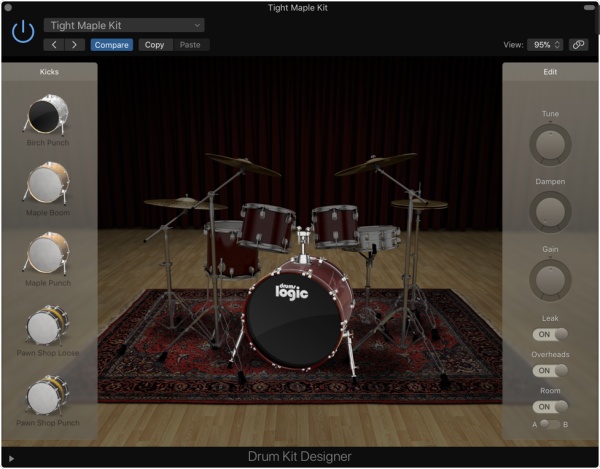600x469 pixels.
Task: Toggle the plug-in power button
Action: click(23, 31)
